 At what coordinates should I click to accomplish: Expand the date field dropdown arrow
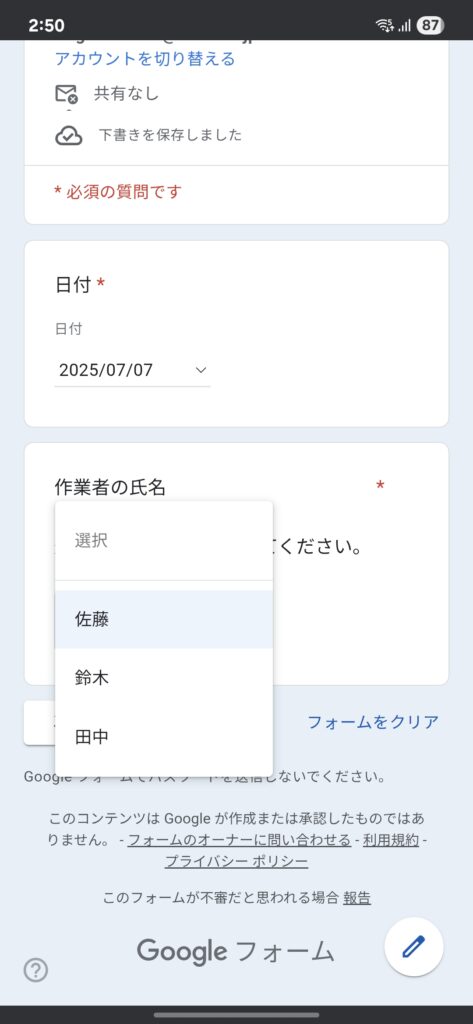[201, 370]
